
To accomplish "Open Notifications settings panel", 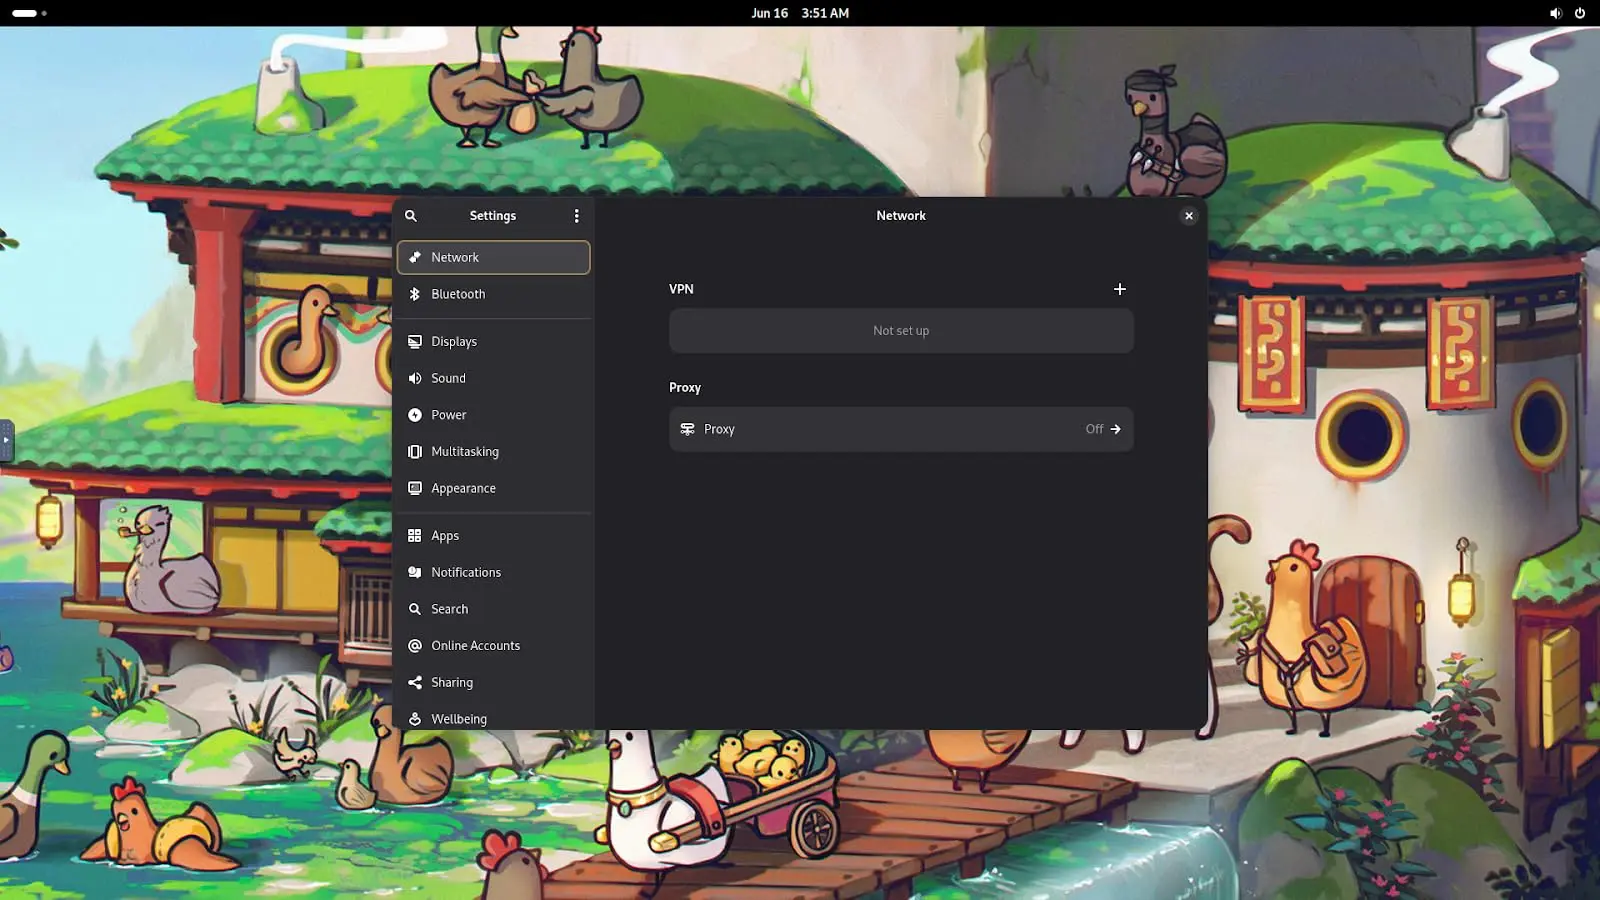I will [493, 572].
